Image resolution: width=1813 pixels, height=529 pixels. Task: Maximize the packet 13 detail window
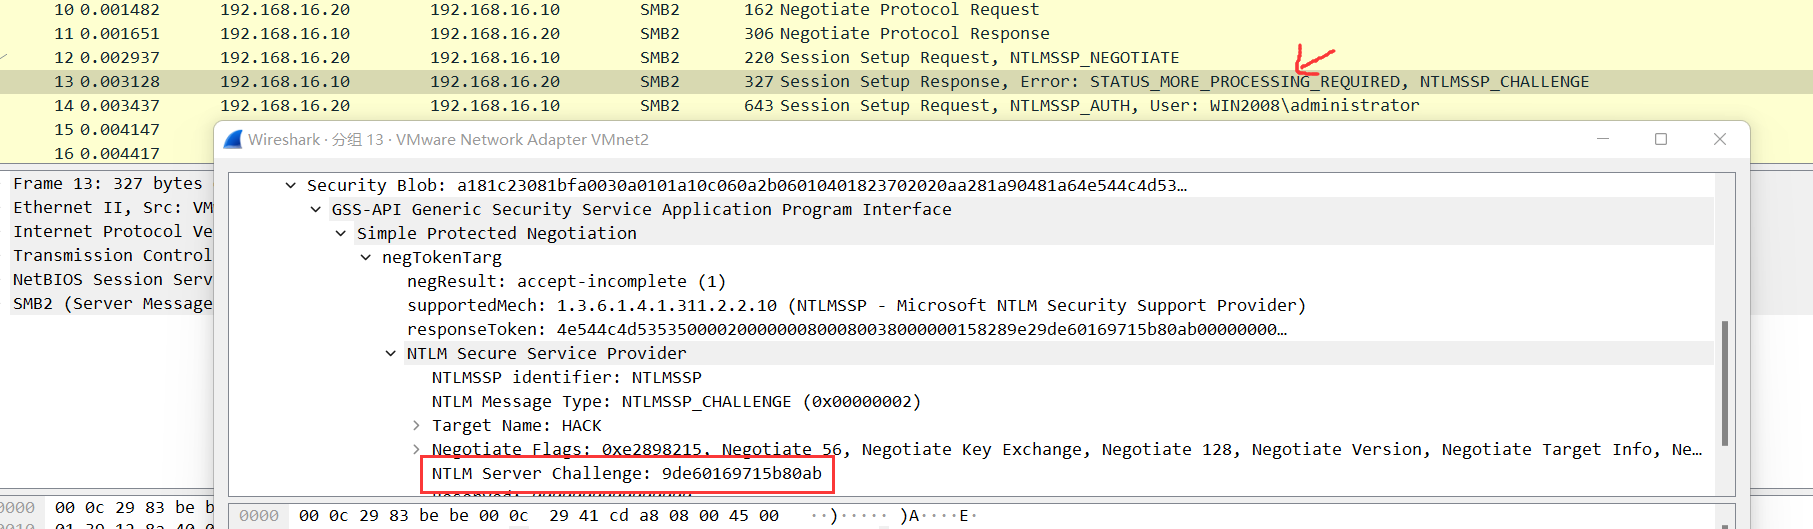click(1661, 140)
